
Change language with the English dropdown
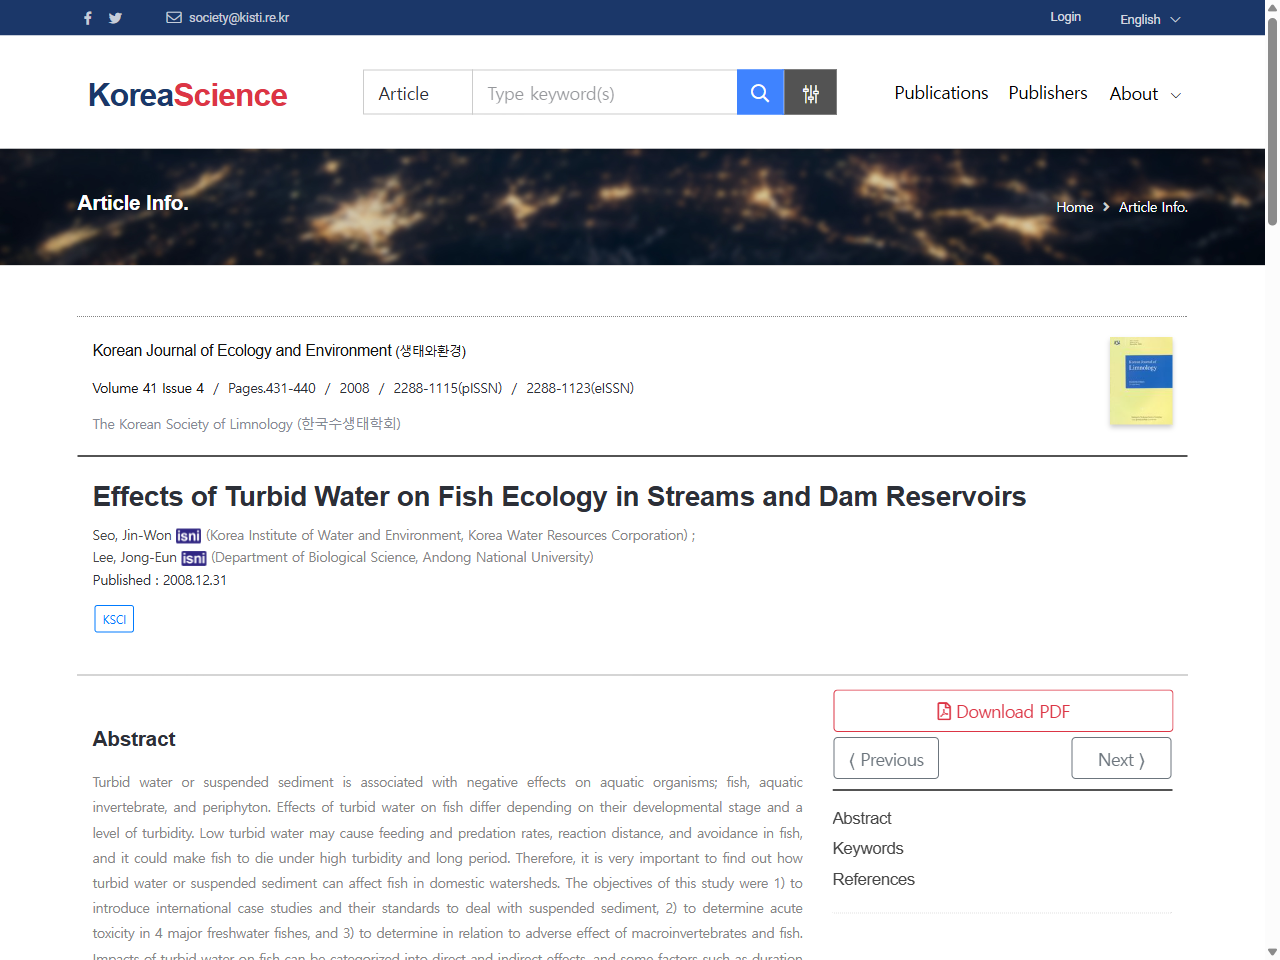coord(1148,19)
